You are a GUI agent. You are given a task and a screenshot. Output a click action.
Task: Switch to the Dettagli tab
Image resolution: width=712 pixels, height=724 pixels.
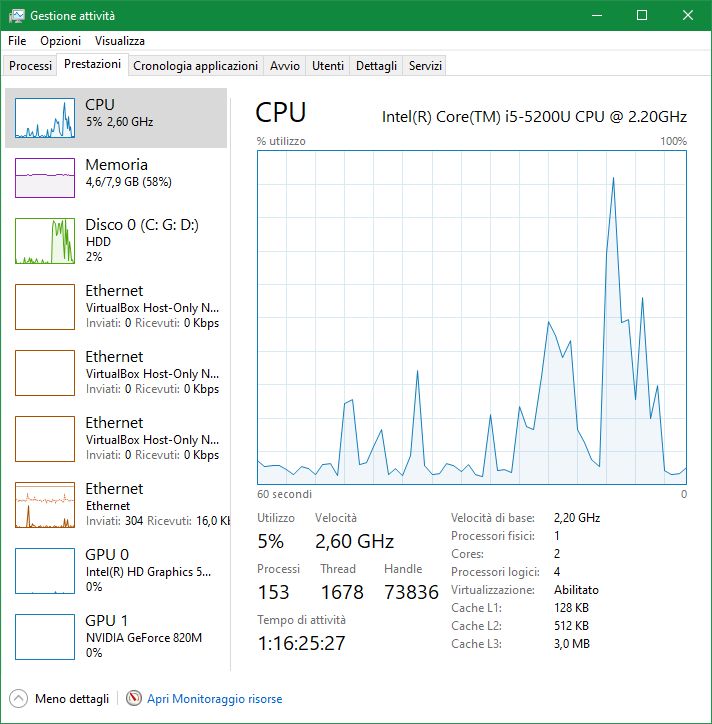pyautogui.click(x=376, y=66)
